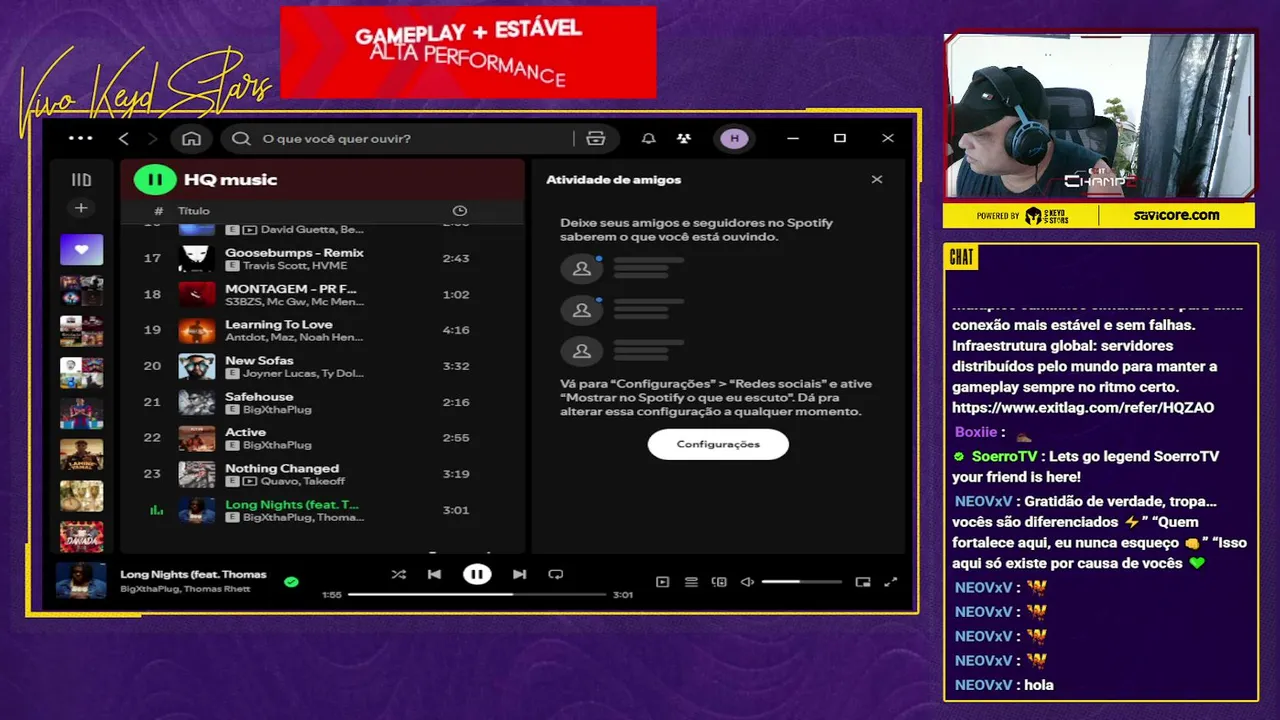1280x720 pixels.
Task: Select the track 'Goosebumps - Remix'
Action: pos(294,253)
